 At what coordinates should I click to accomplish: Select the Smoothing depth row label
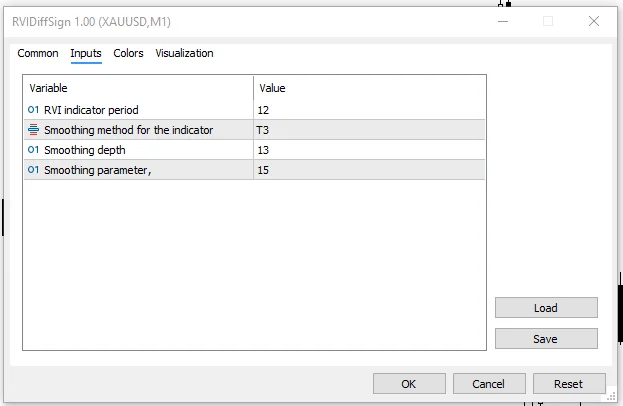(85, 150)
